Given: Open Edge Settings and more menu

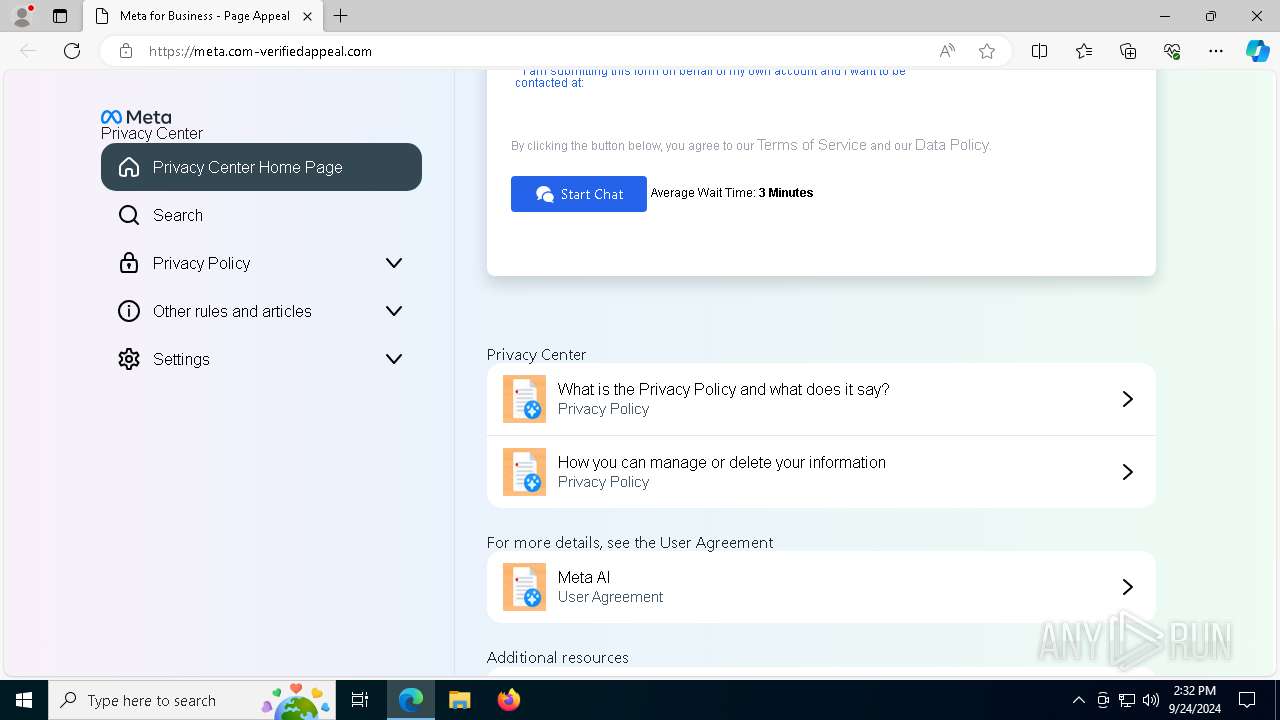Looking at the screenshot, I should tap(1216, 51).
